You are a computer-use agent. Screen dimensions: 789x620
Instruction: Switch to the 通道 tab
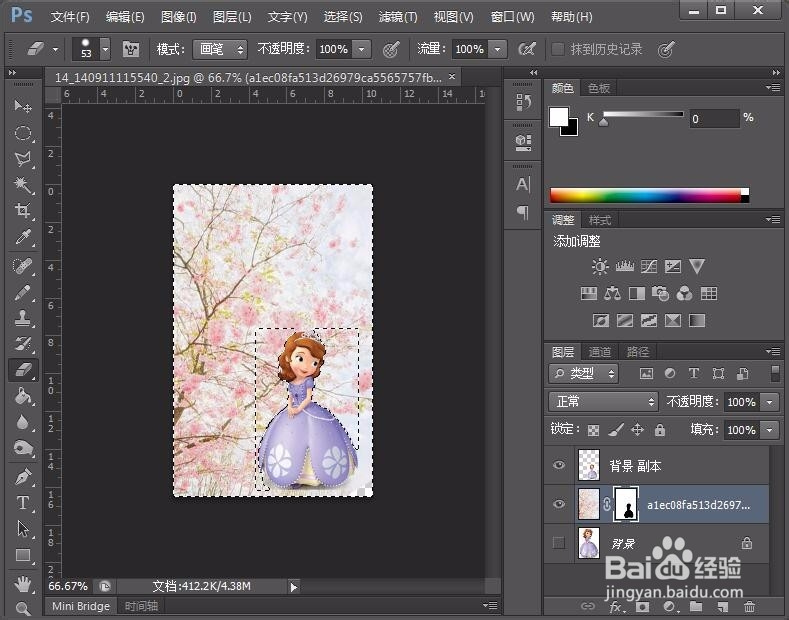coord(599,351)
